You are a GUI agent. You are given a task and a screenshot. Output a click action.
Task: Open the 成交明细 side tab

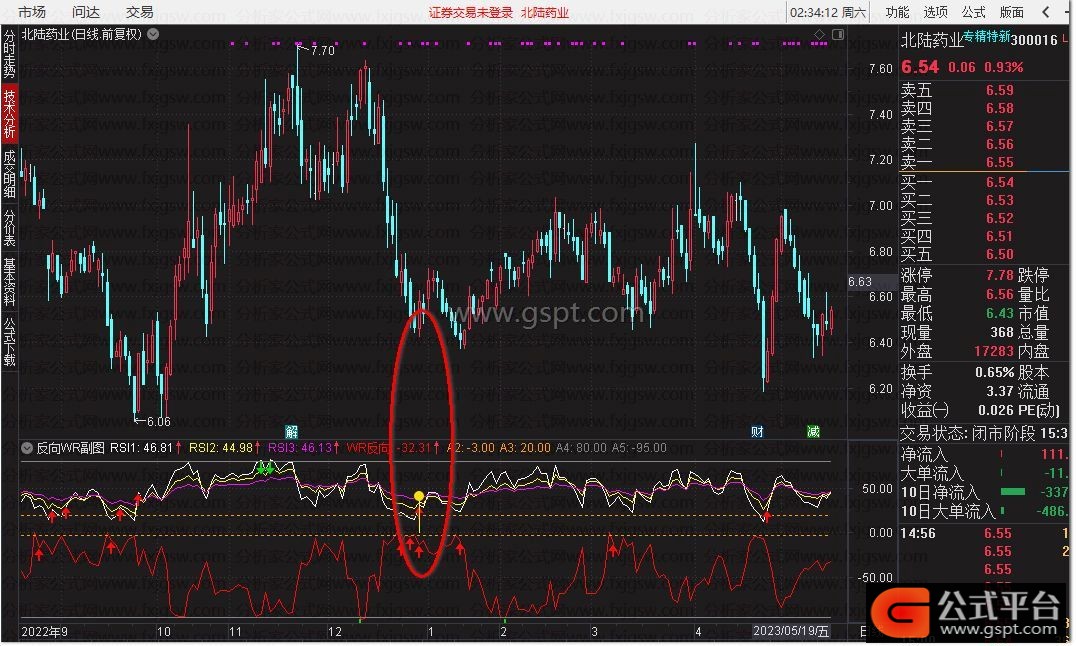click(x=9, y=174)
